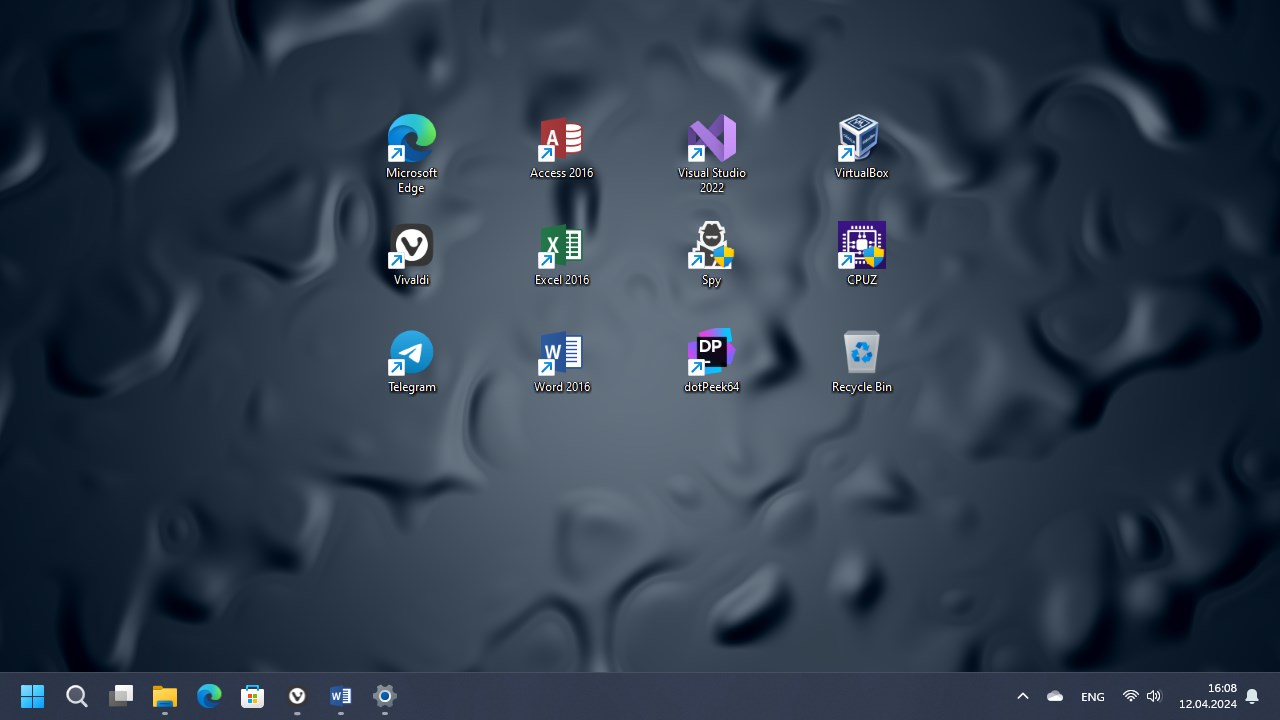Viewport: 1280px width, 720px height.
Task: Switch to Word on the taskbar
Action: [341, 696]
